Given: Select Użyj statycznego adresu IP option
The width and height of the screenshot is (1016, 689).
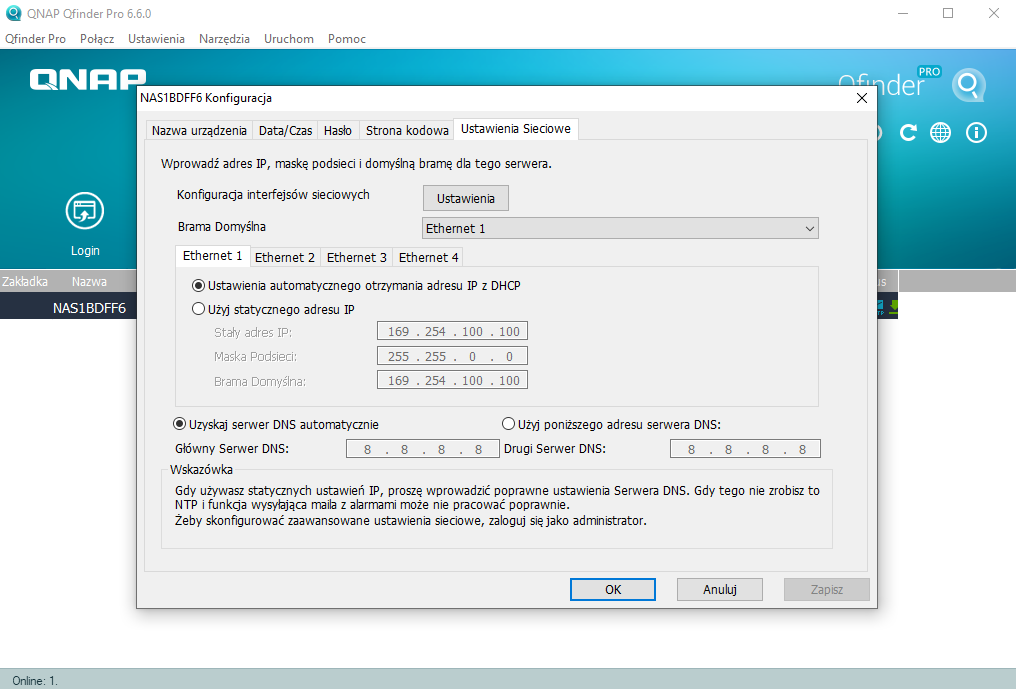Looking at the screenshot, I should (x=273, y=310).
